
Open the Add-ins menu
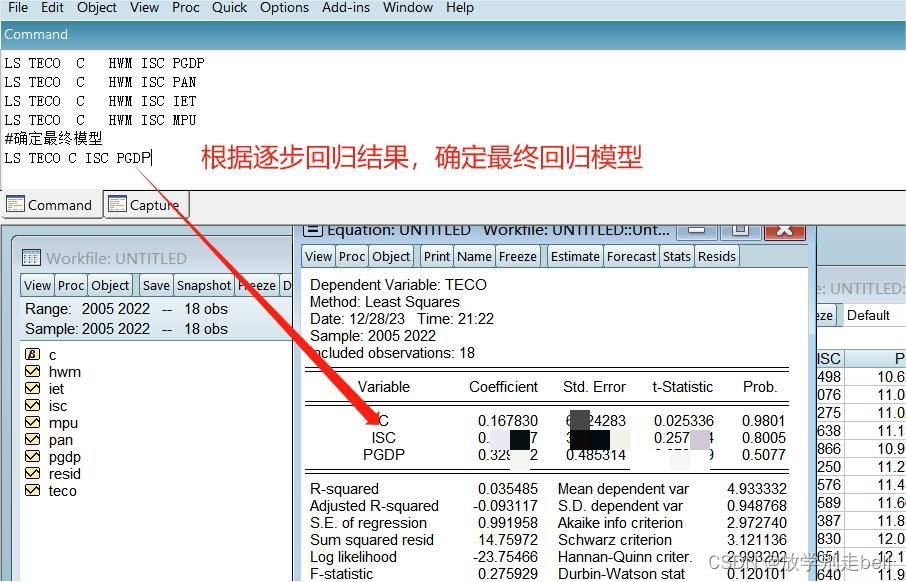(x=346, y=8)
